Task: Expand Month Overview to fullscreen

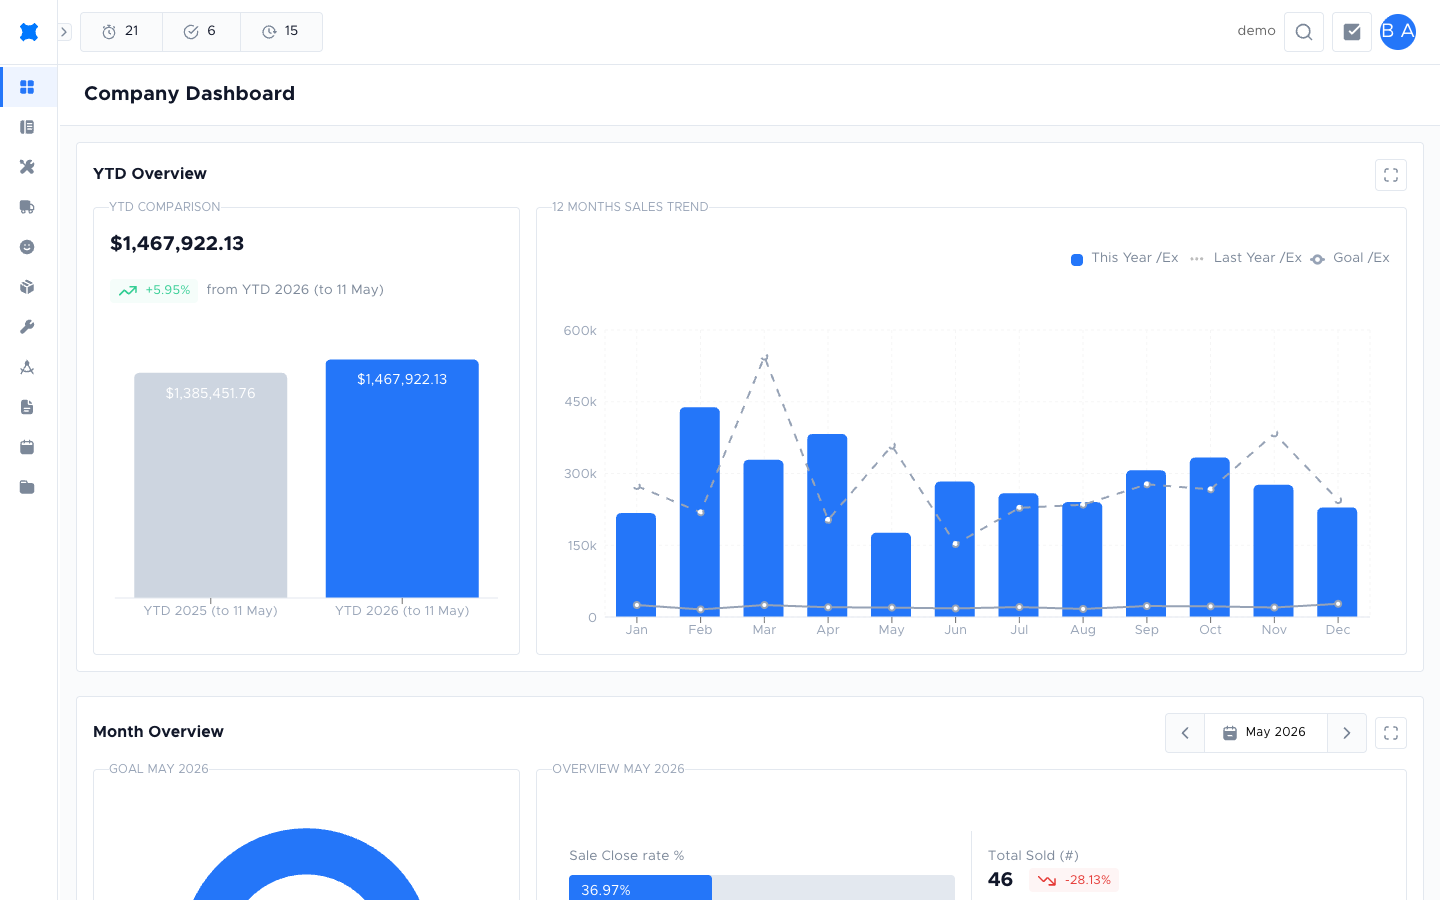Action: pos(1391,733)
